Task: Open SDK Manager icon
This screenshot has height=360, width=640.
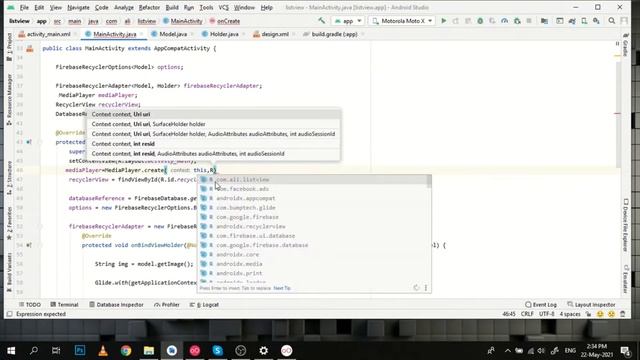Action: pyautogui.click(x=596, y=21)
